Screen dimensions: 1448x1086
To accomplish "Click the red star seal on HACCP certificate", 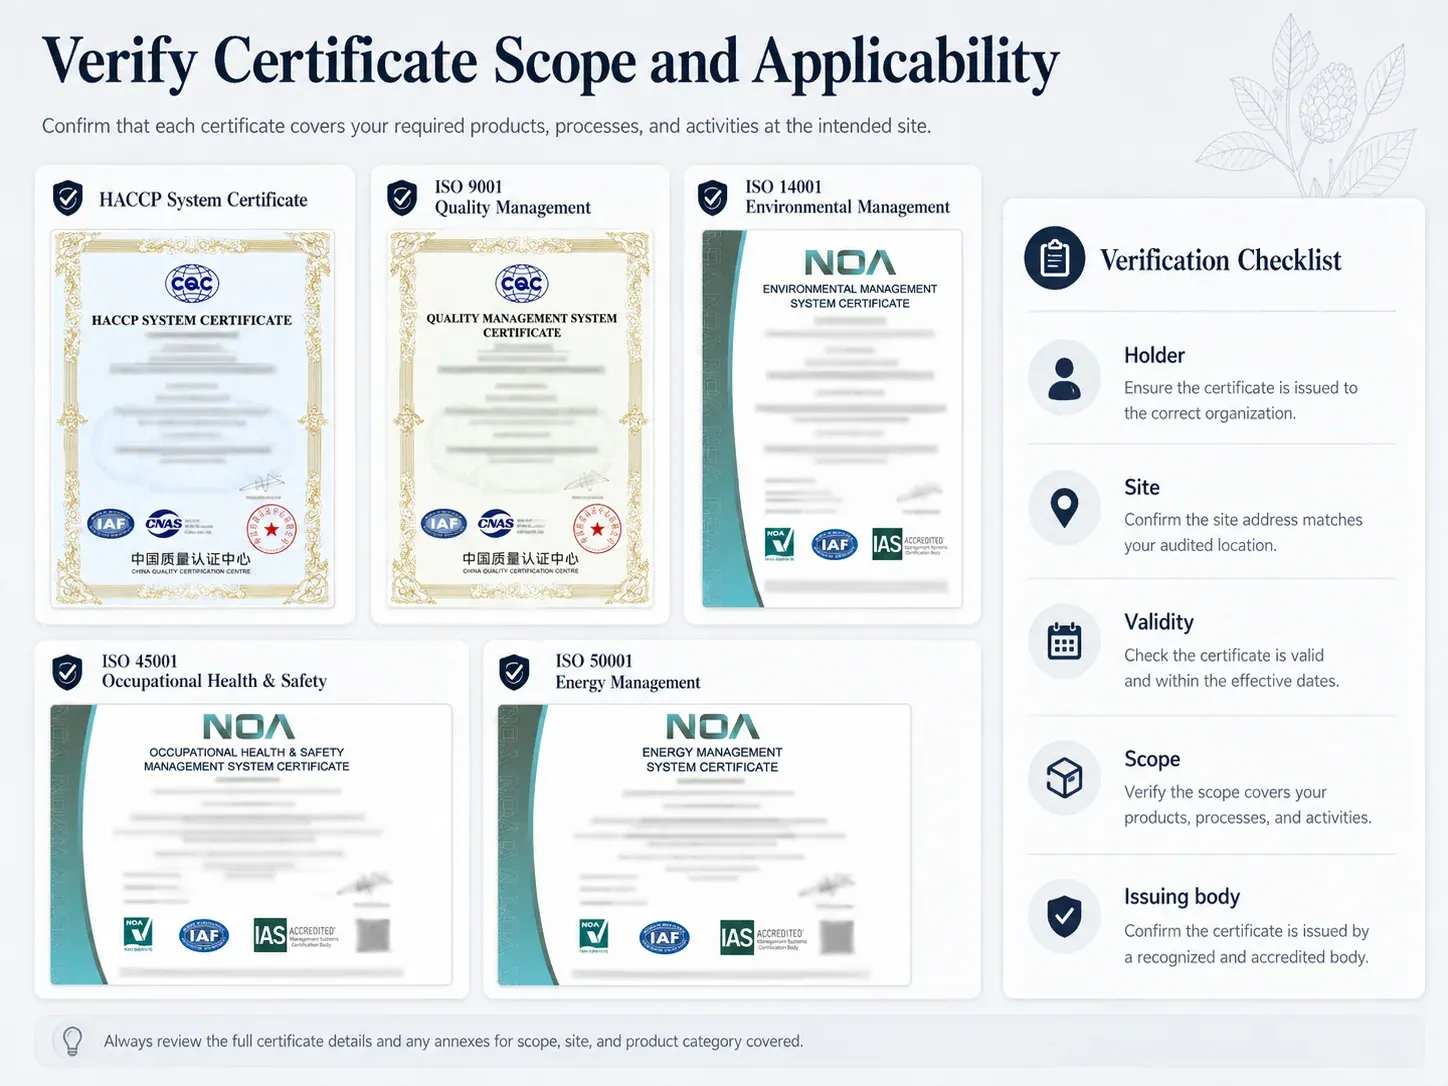I will pos(272,529).
